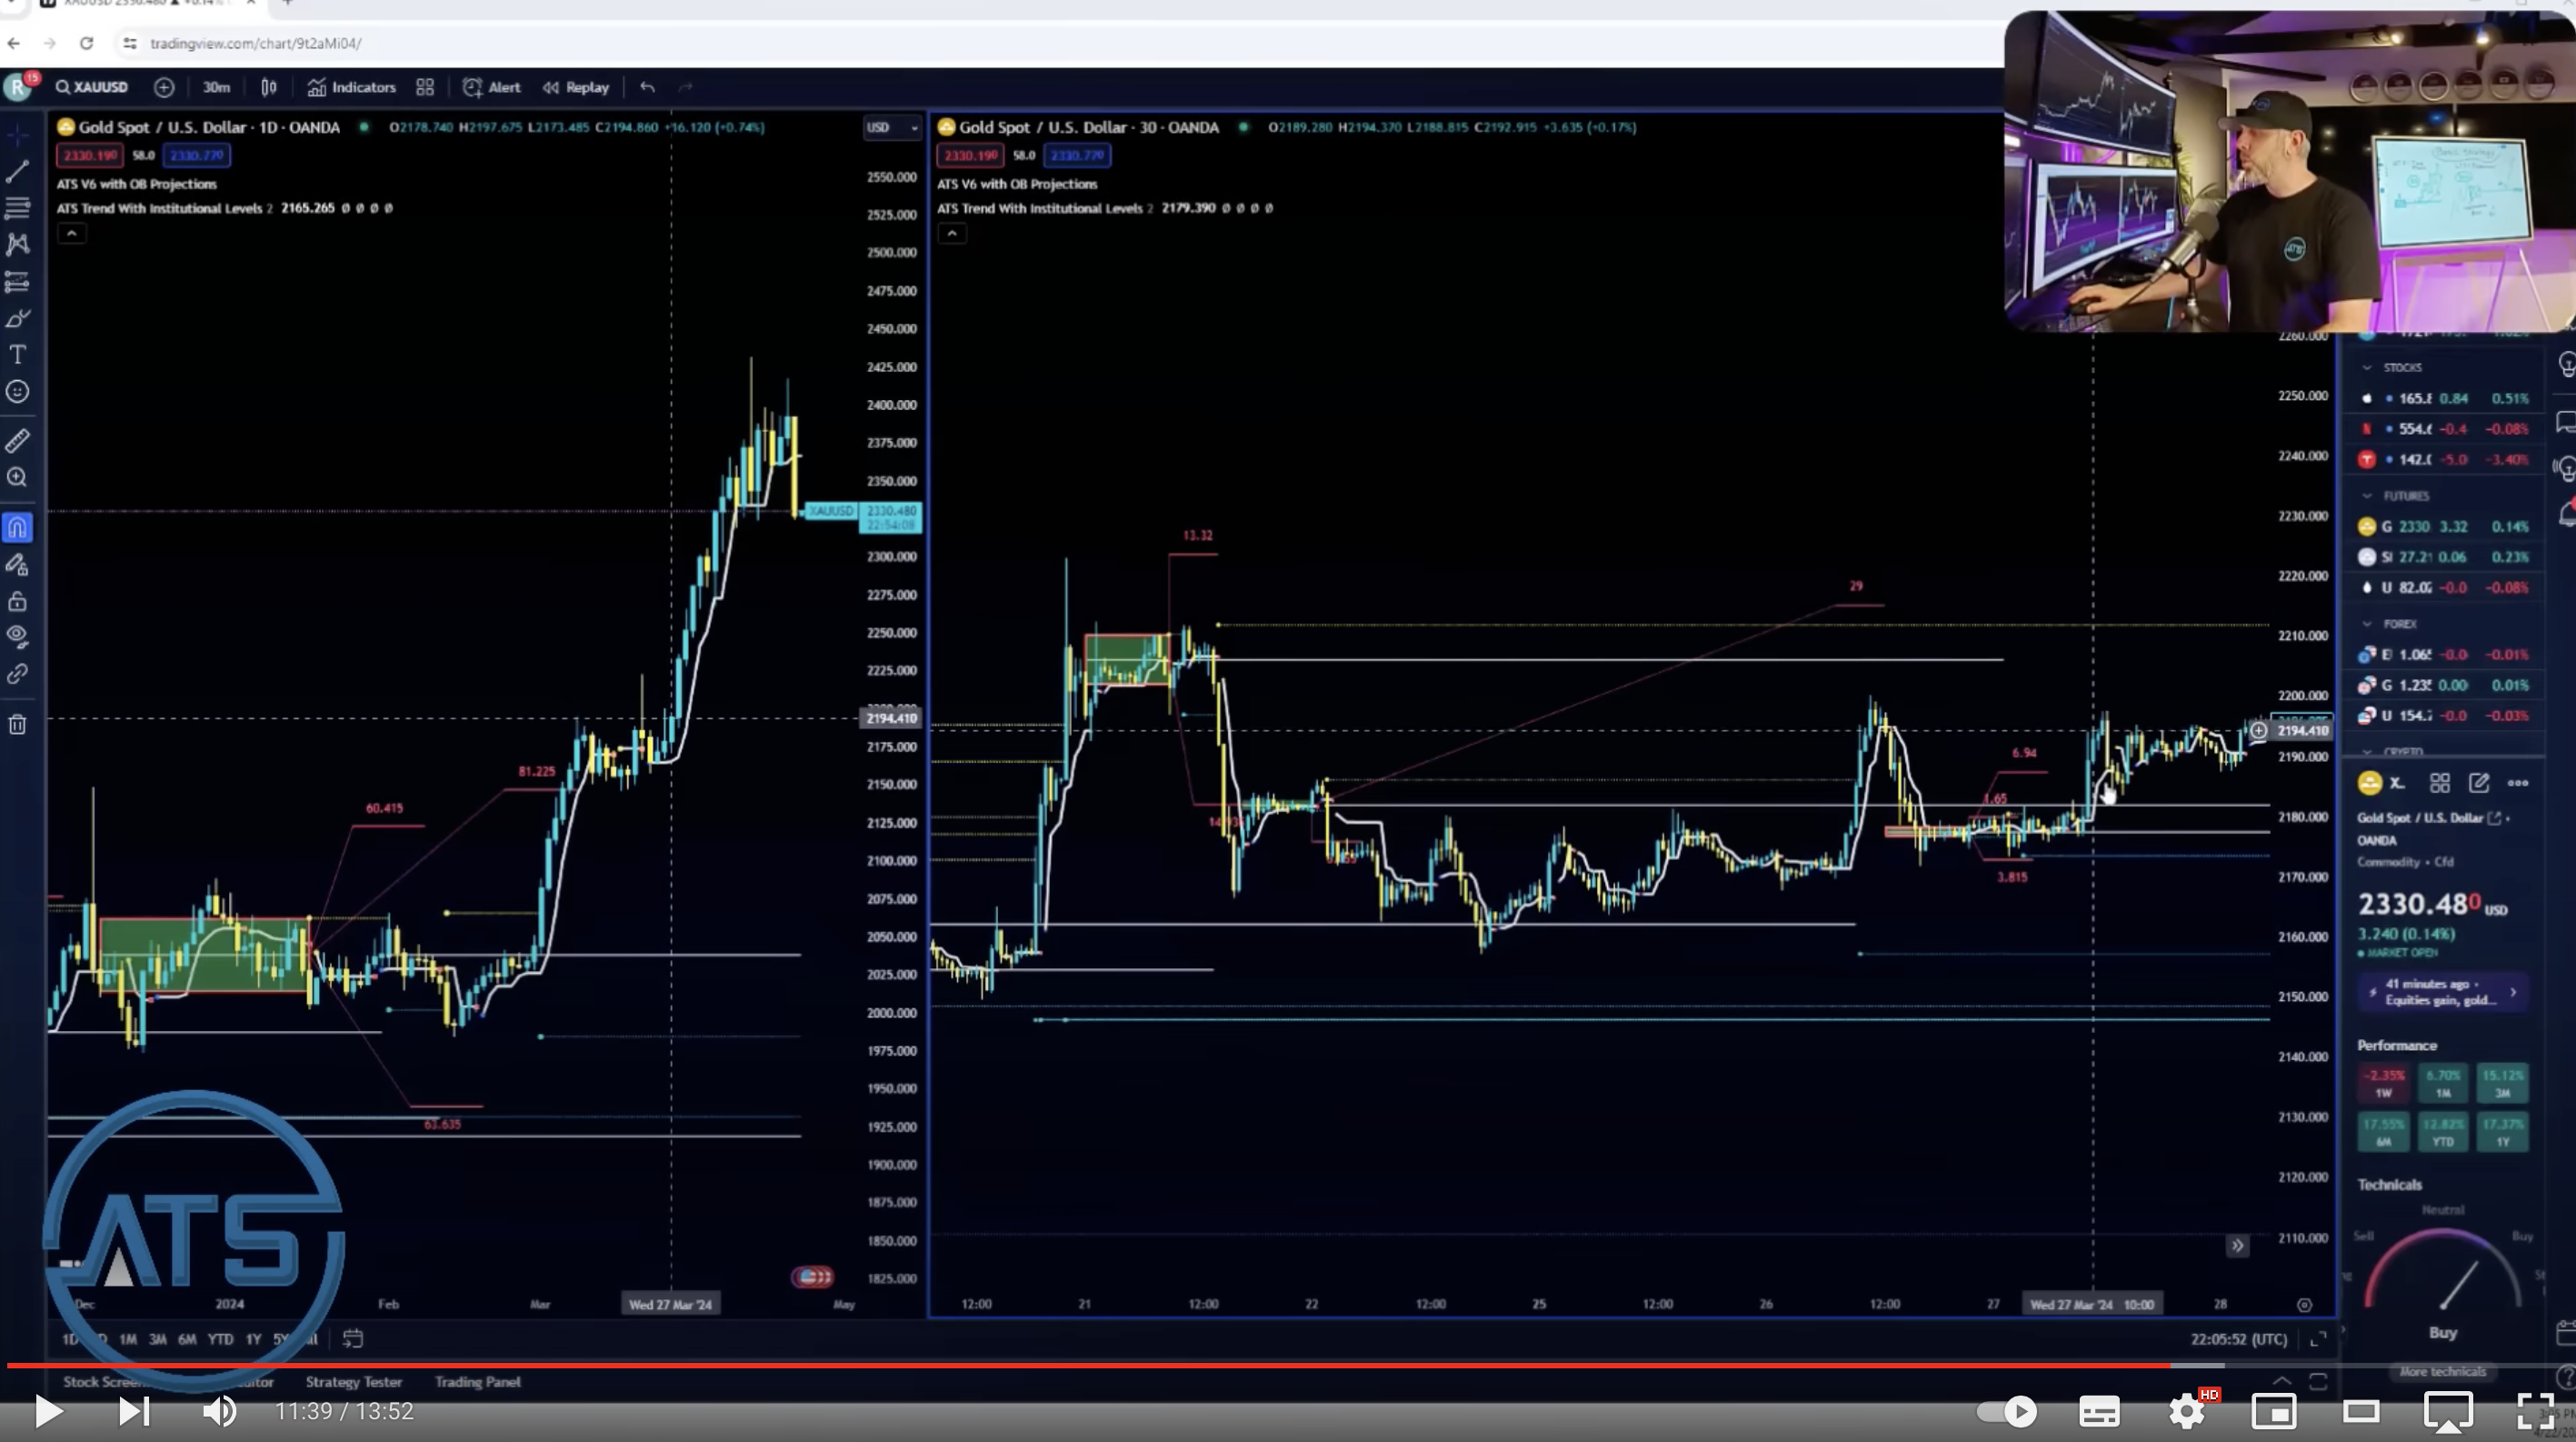Click the trash remove objects icon
Image resolution: width=2576 pixels, height=1442 pixels.
tap(17, 725)
